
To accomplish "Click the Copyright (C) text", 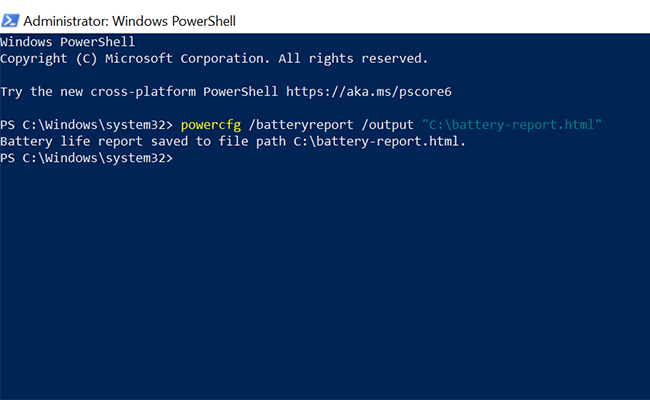I will [x=49, y=58].
